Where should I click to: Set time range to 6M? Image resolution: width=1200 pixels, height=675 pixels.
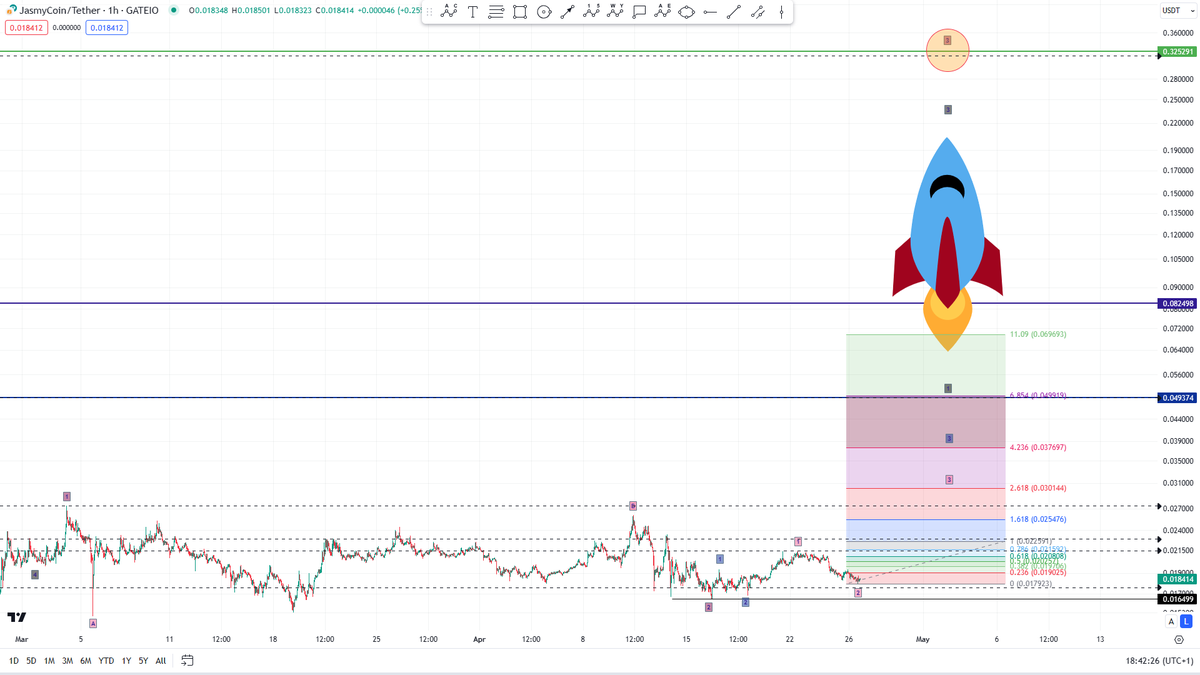click(86, 661)
